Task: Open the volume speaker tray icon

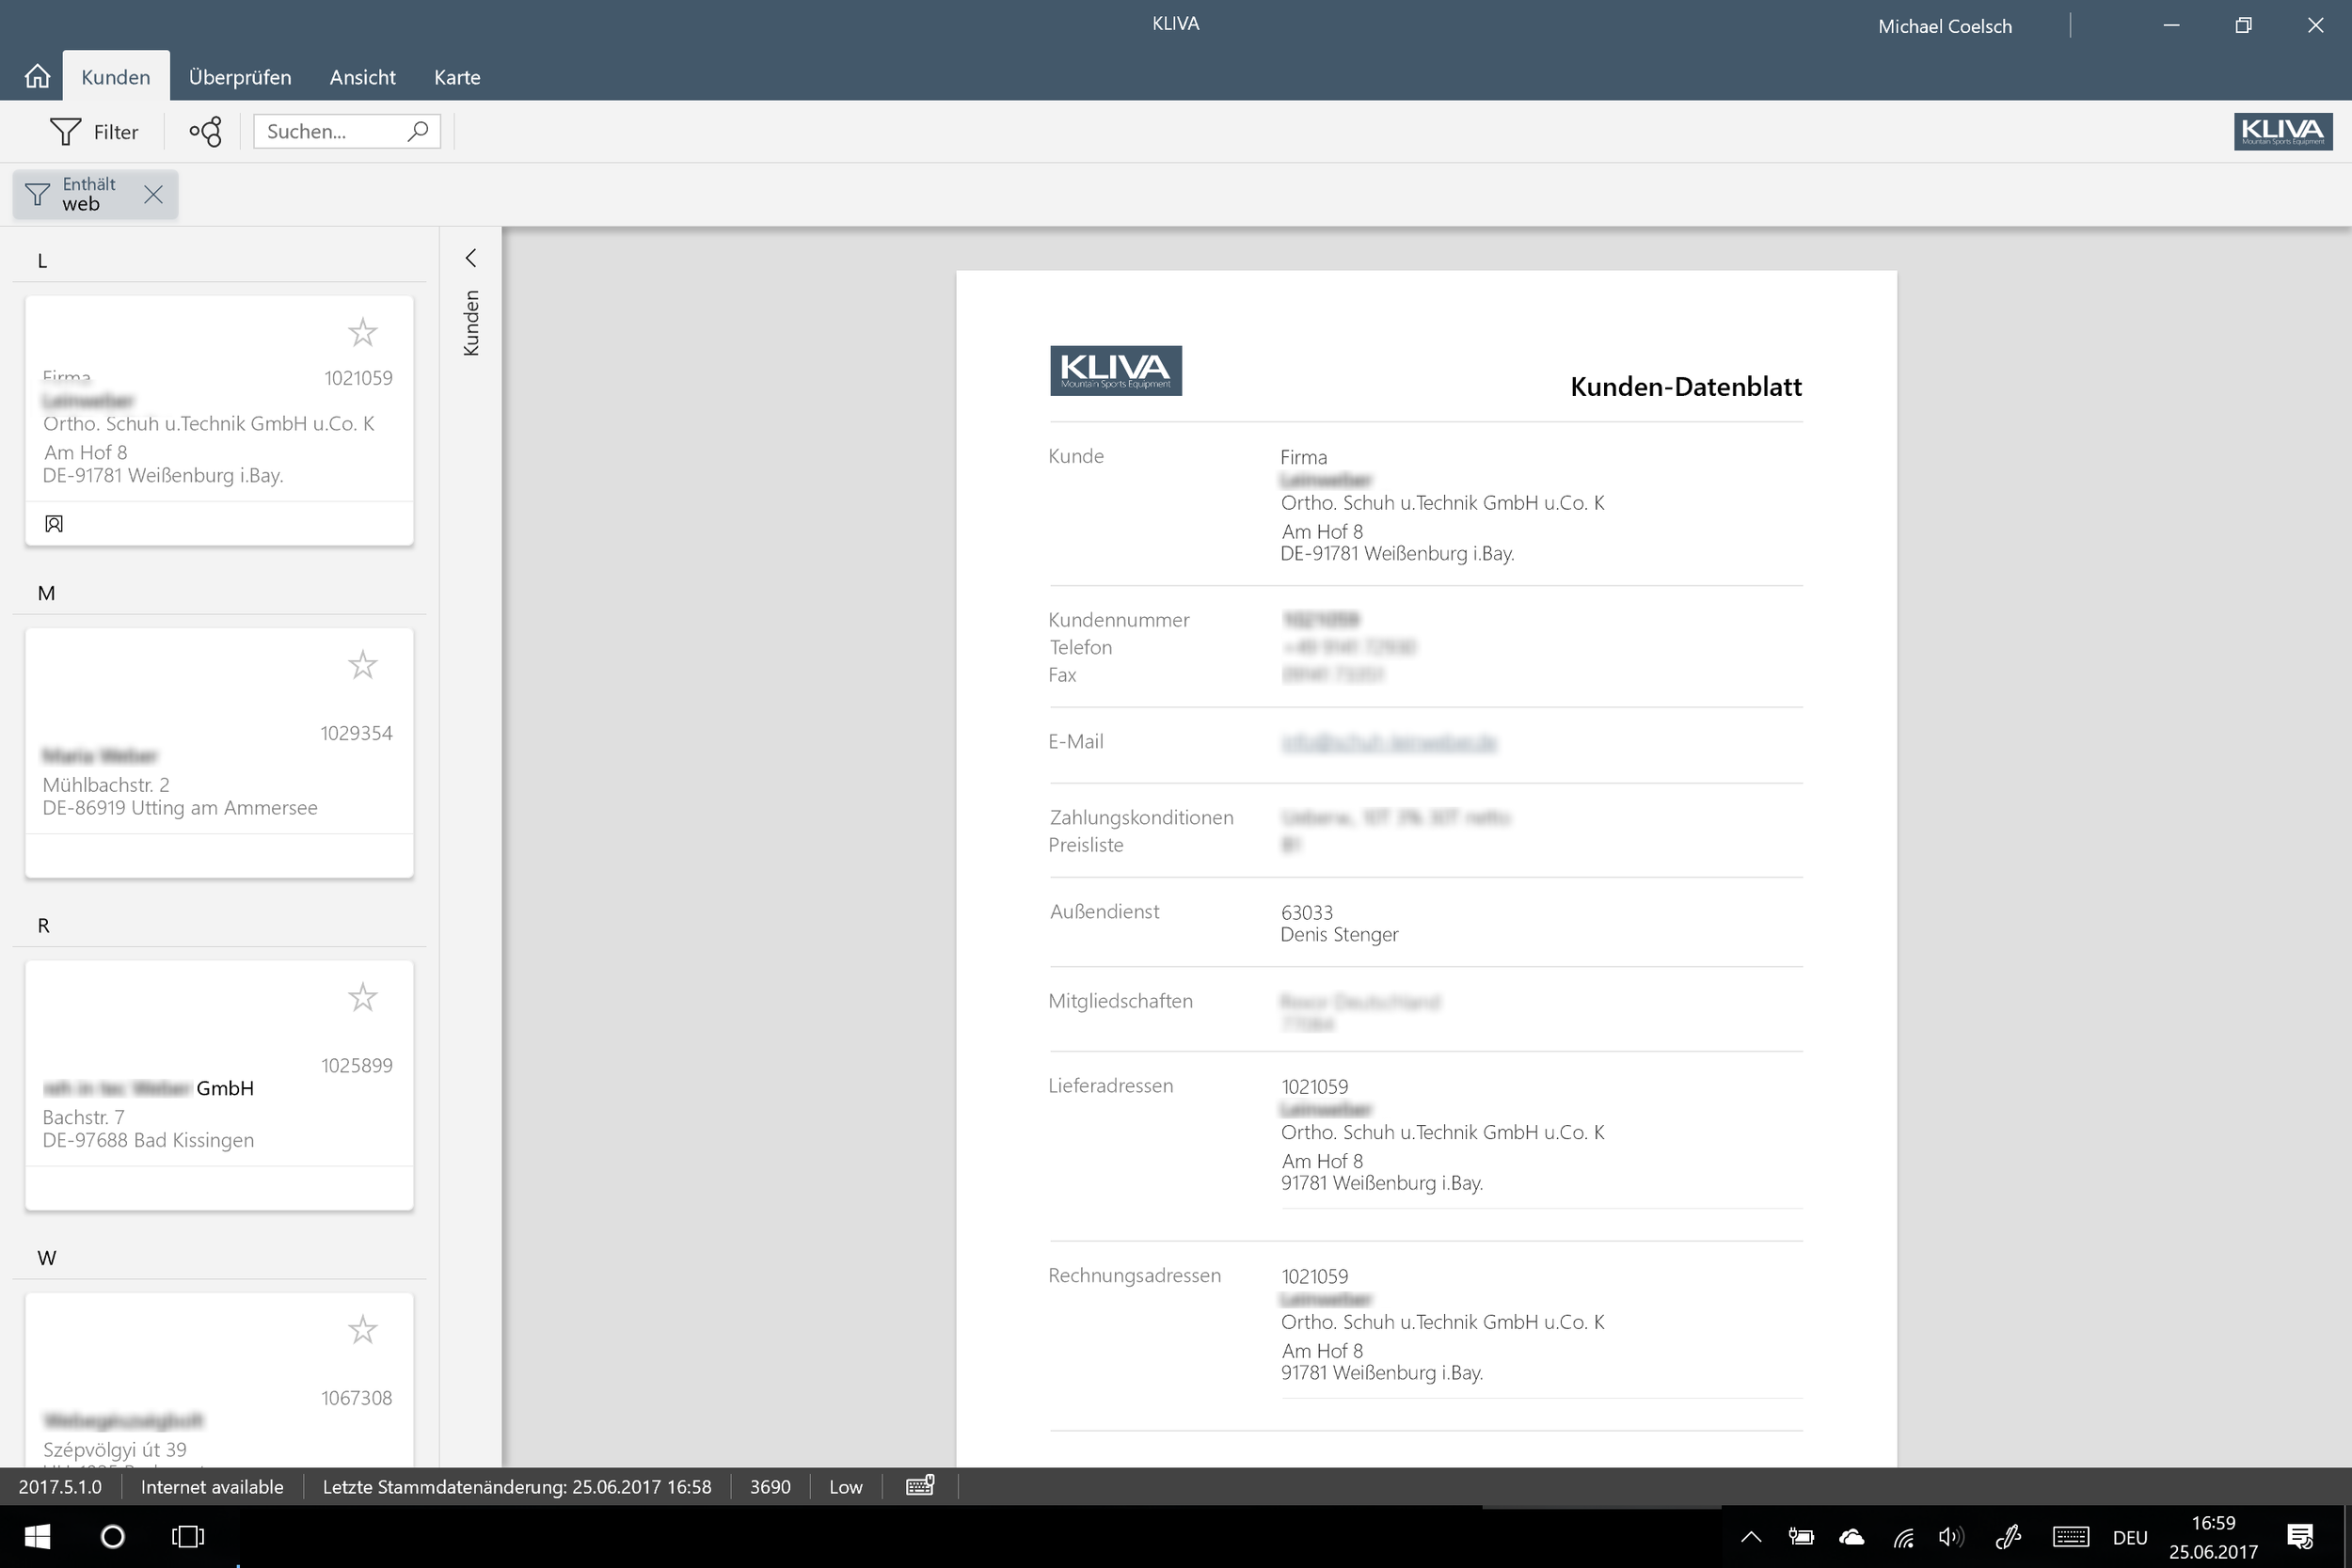Action: click(x=1951, y=1536)
